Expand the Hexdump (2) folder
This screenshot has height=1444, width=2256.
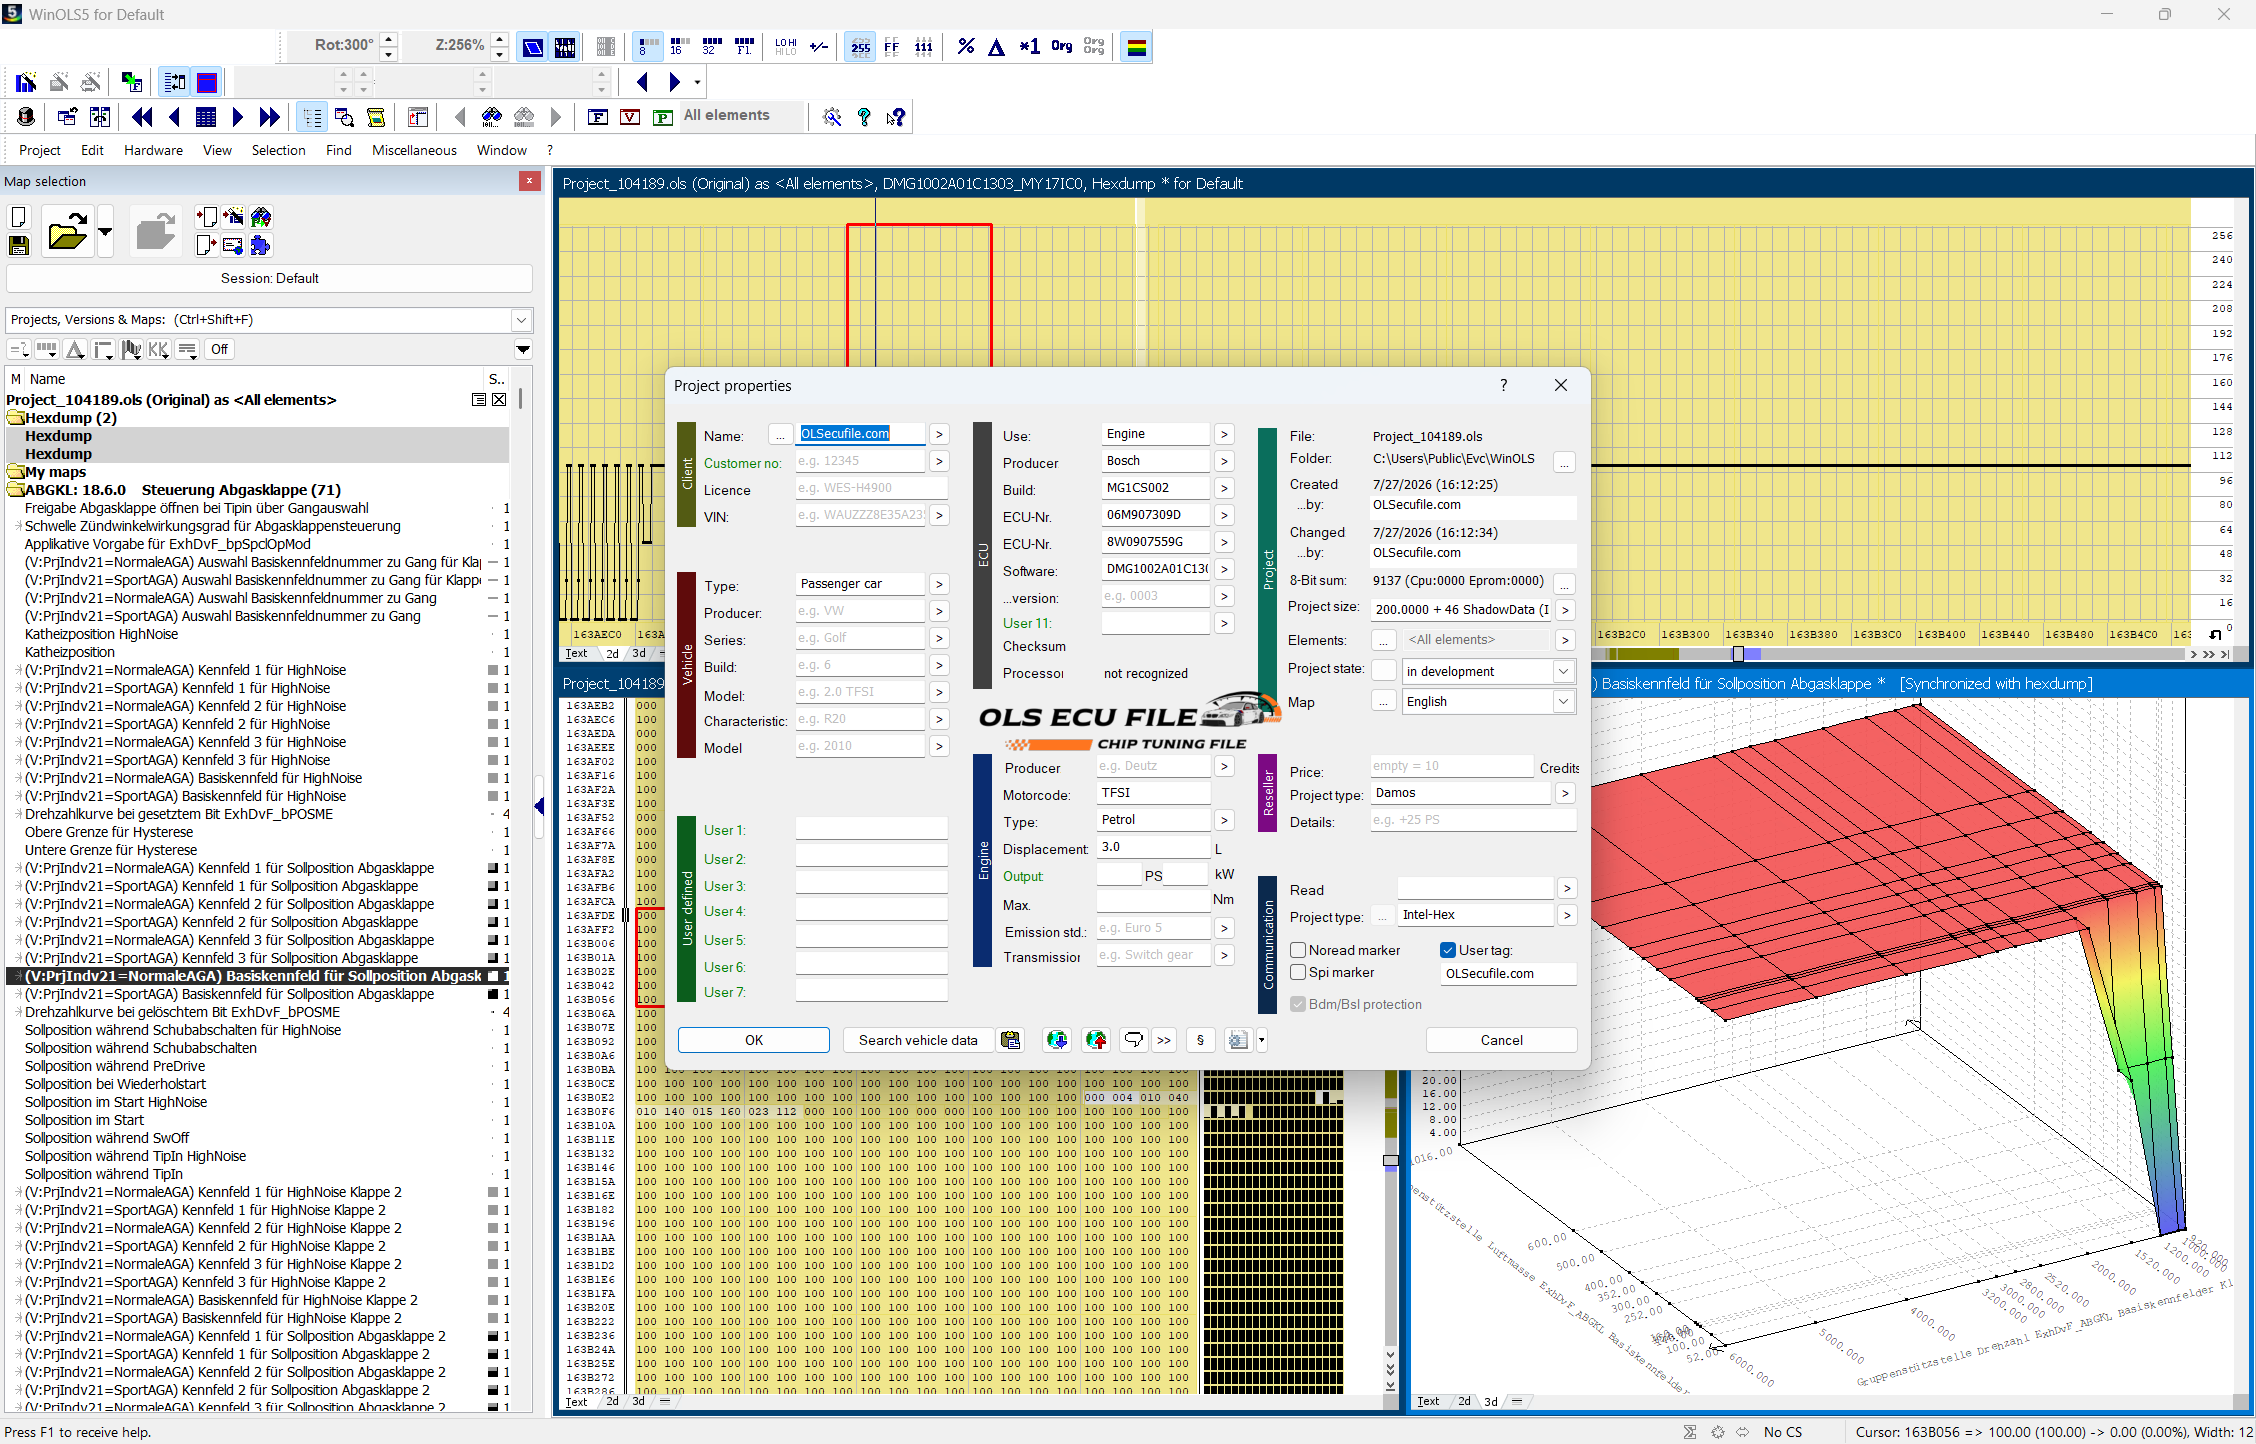click(x=16, y=418)
